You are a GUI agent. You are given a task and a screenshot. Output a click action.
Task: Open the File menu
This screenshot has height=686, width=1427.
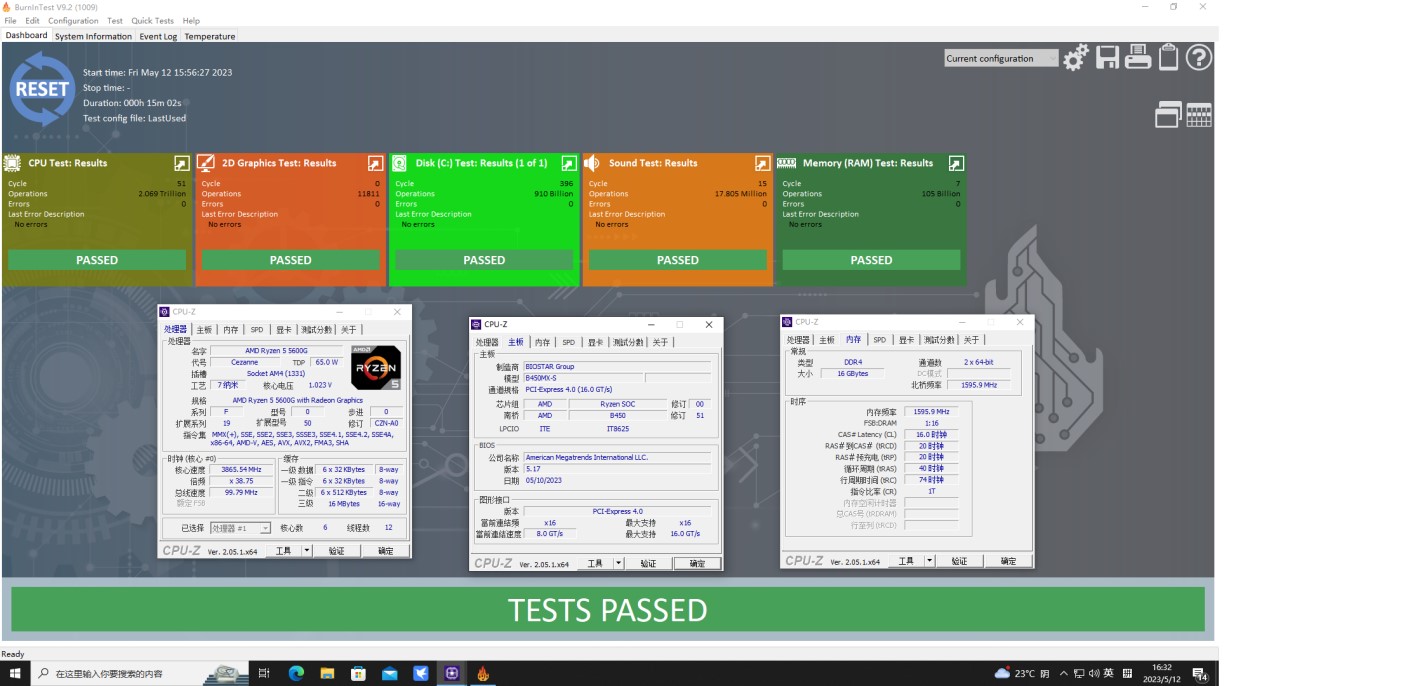10,21
